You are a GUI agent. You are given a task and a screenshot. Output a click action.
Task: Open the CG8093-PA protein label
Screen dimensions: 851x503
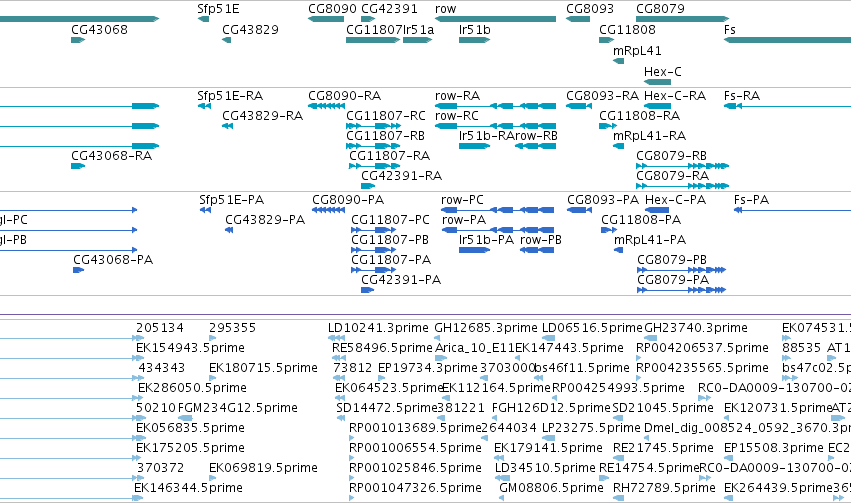603,200
